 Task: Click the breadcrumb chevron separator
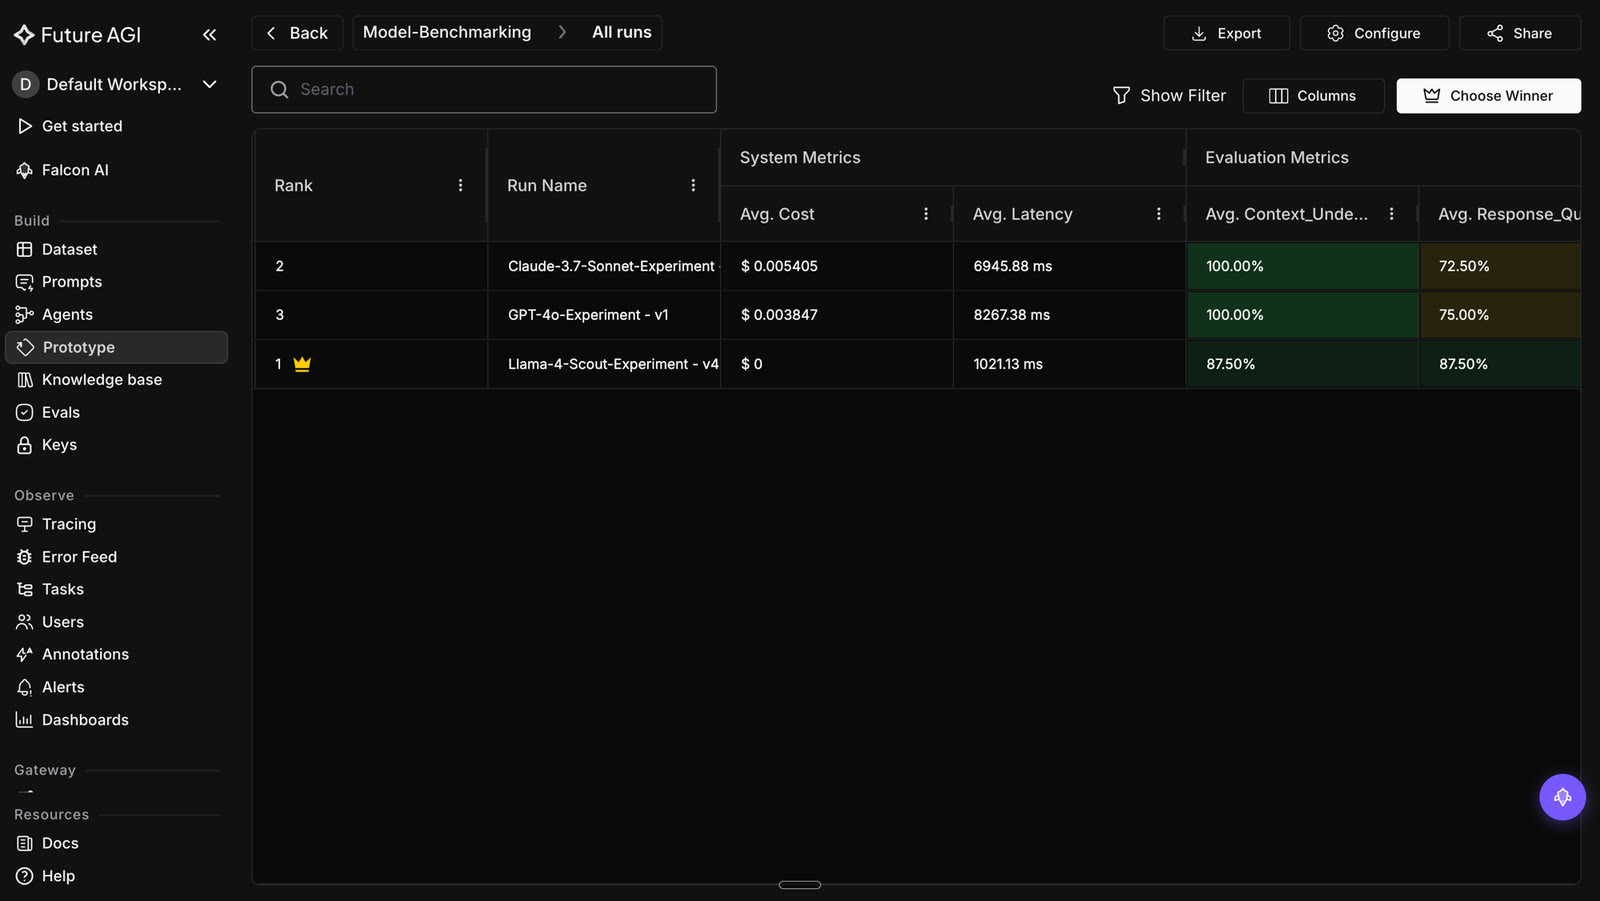(x=562, y=32)
